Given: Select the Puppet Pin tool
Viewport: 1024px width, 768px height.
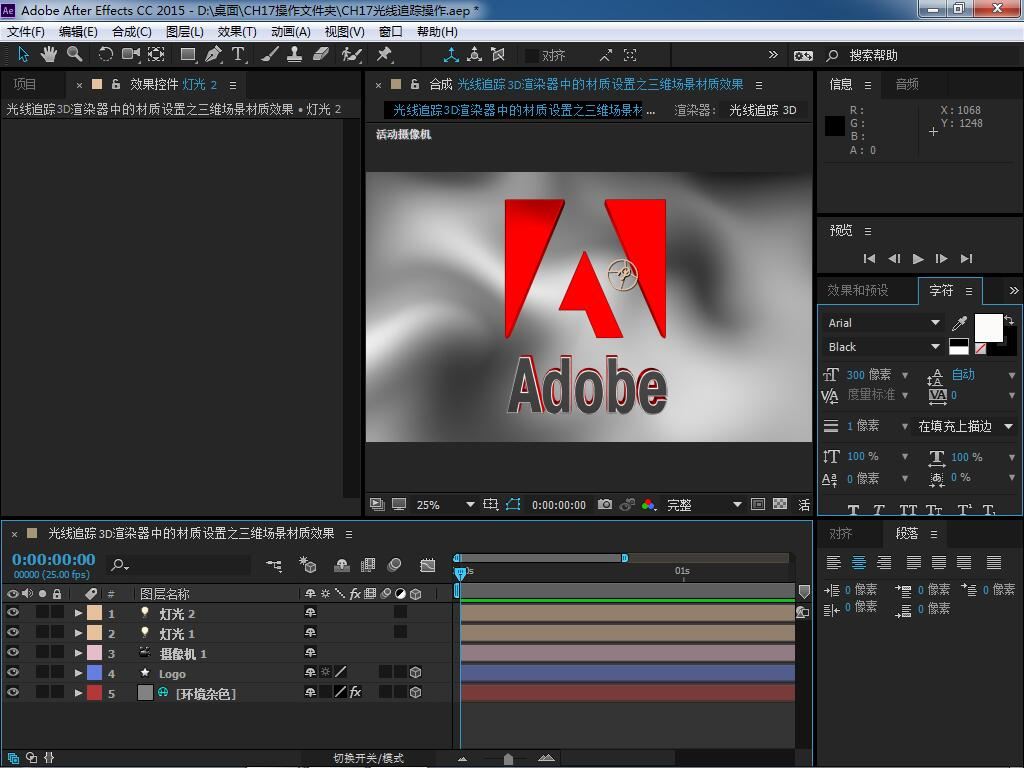Looking at the screenshot, I should coord(384,55).
